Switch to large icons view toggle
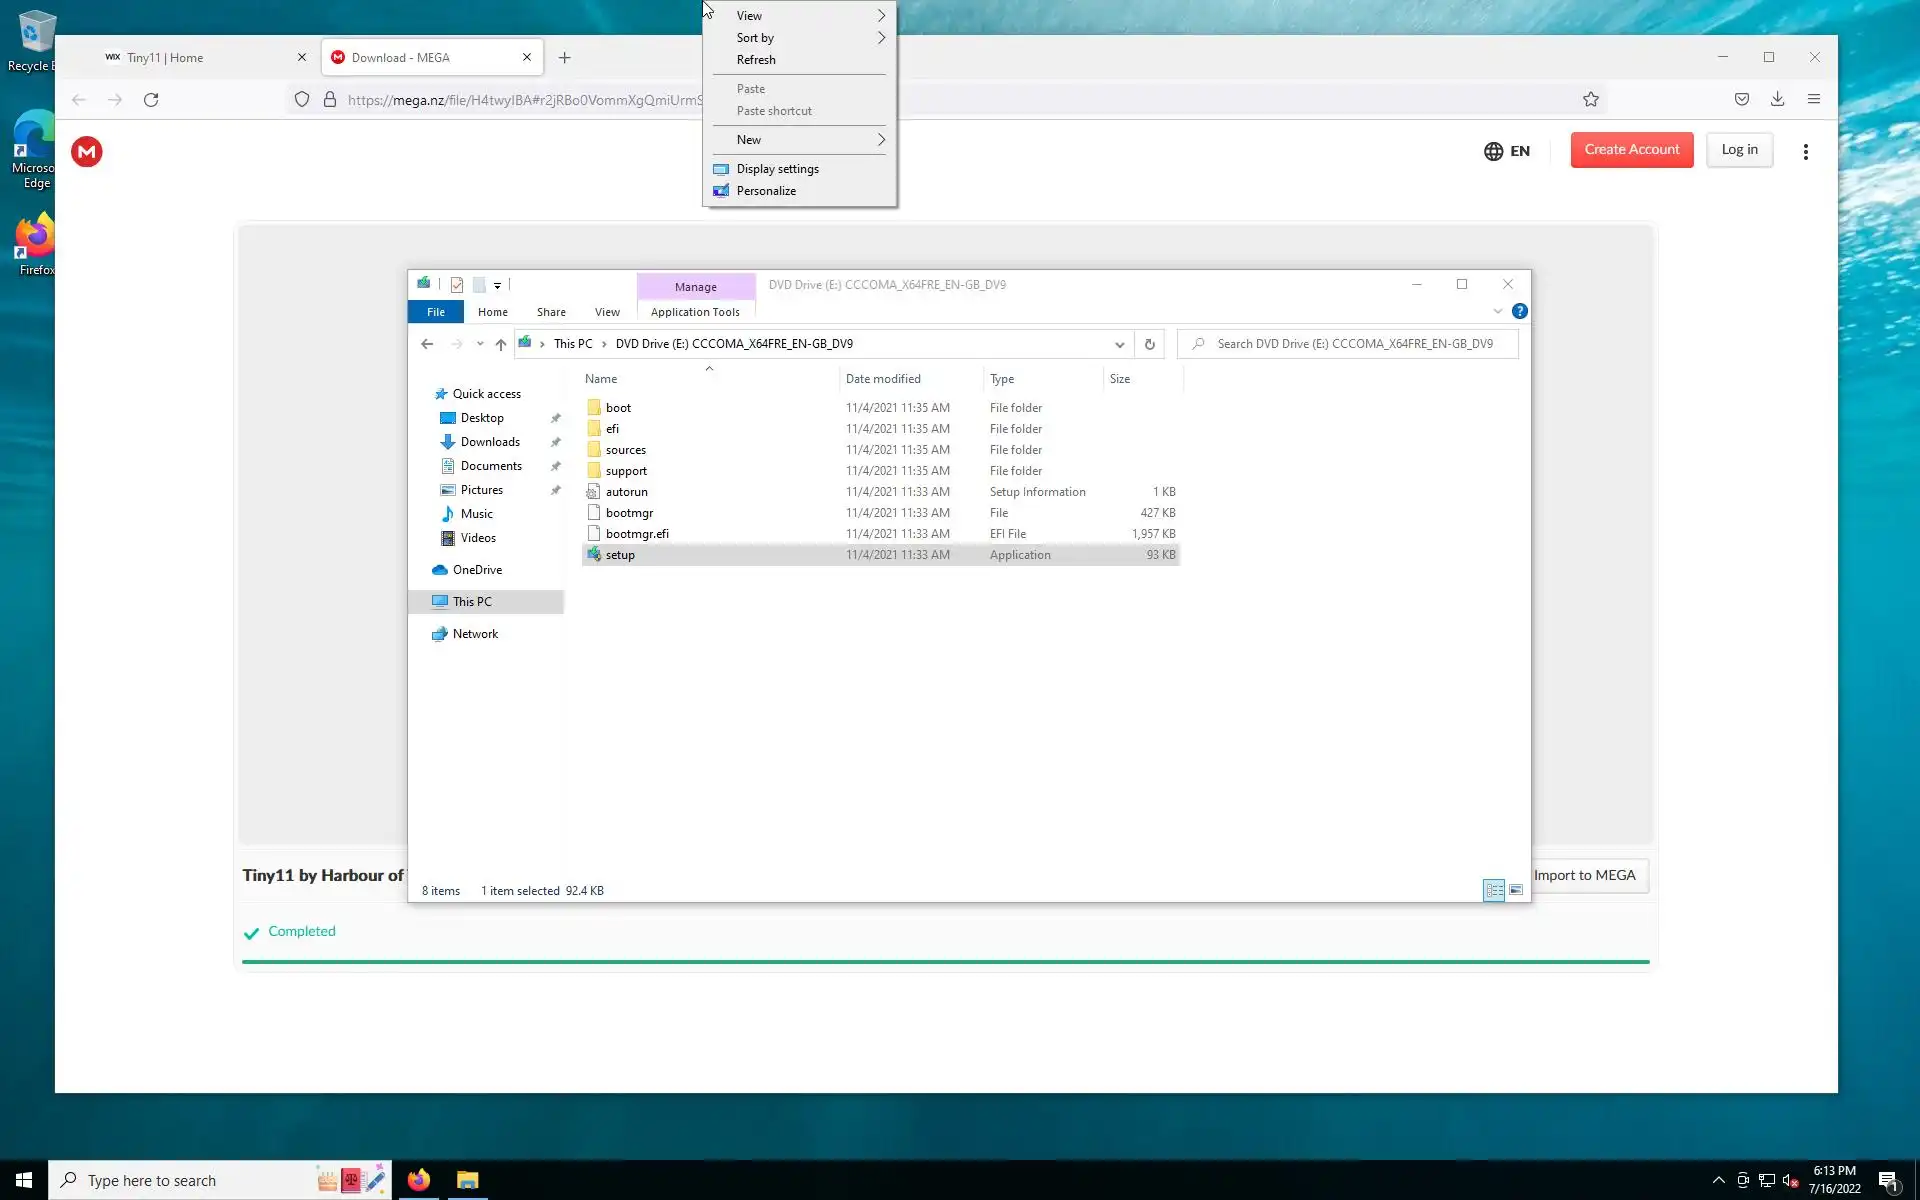The width and height of the screenshot is (1920, 1200). [x=1516, y=890]
